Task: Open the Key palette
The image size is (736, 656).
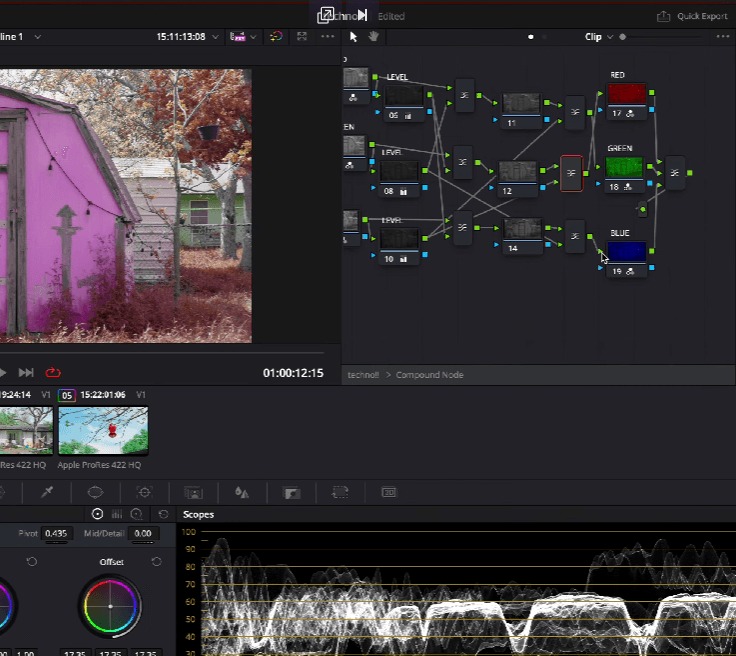Action: click(291, 493)
